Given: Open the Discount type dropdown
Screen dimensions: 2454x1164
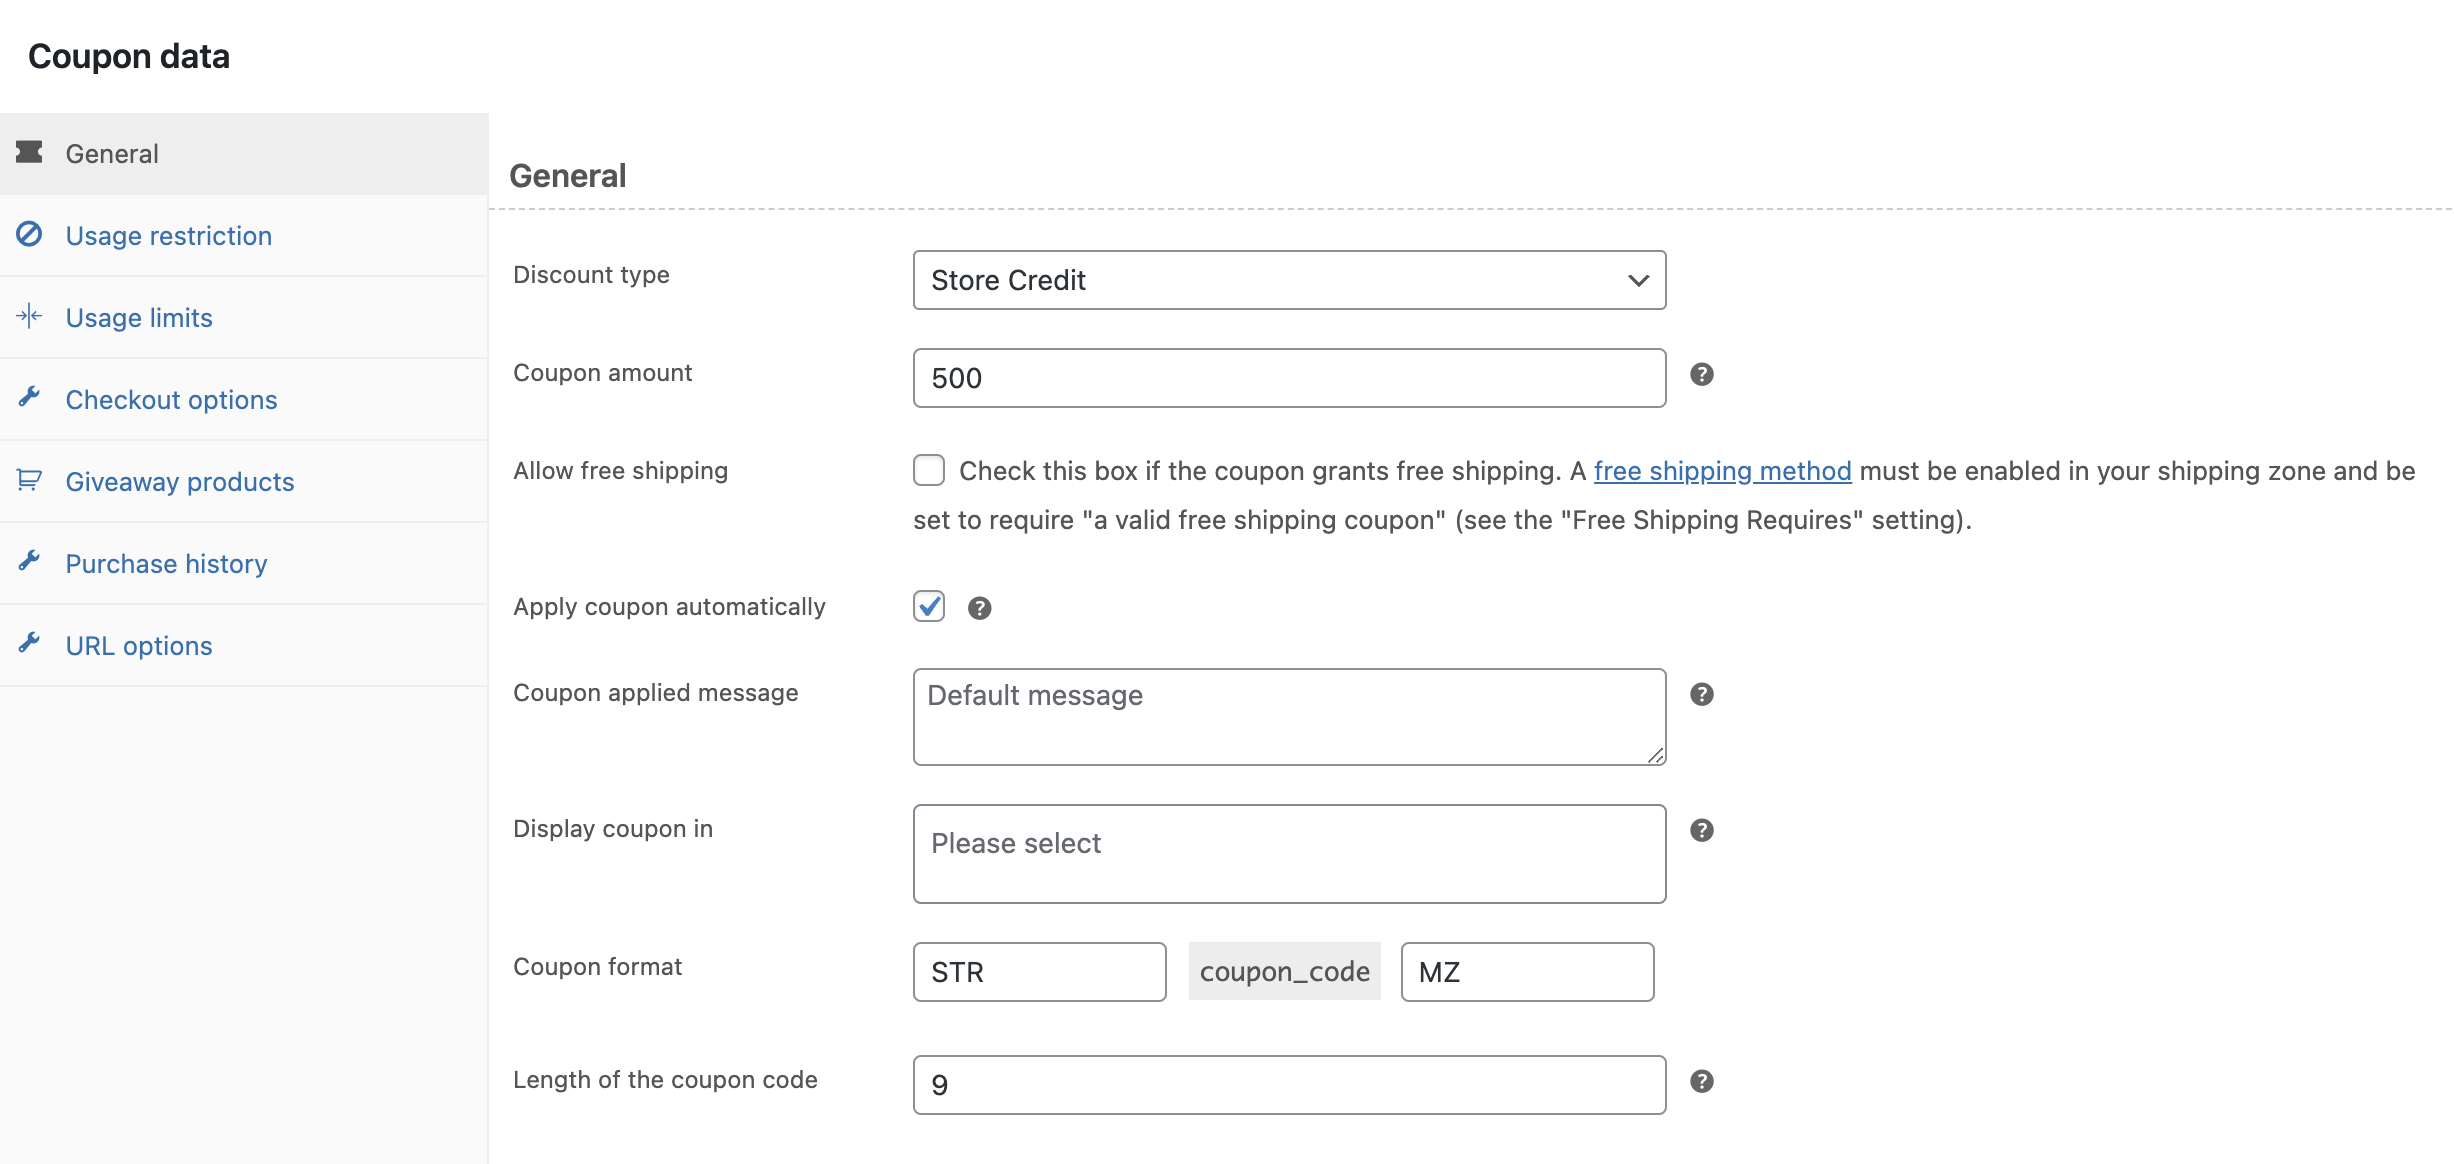Looking at the screenshot, I should pos(1289,280).
